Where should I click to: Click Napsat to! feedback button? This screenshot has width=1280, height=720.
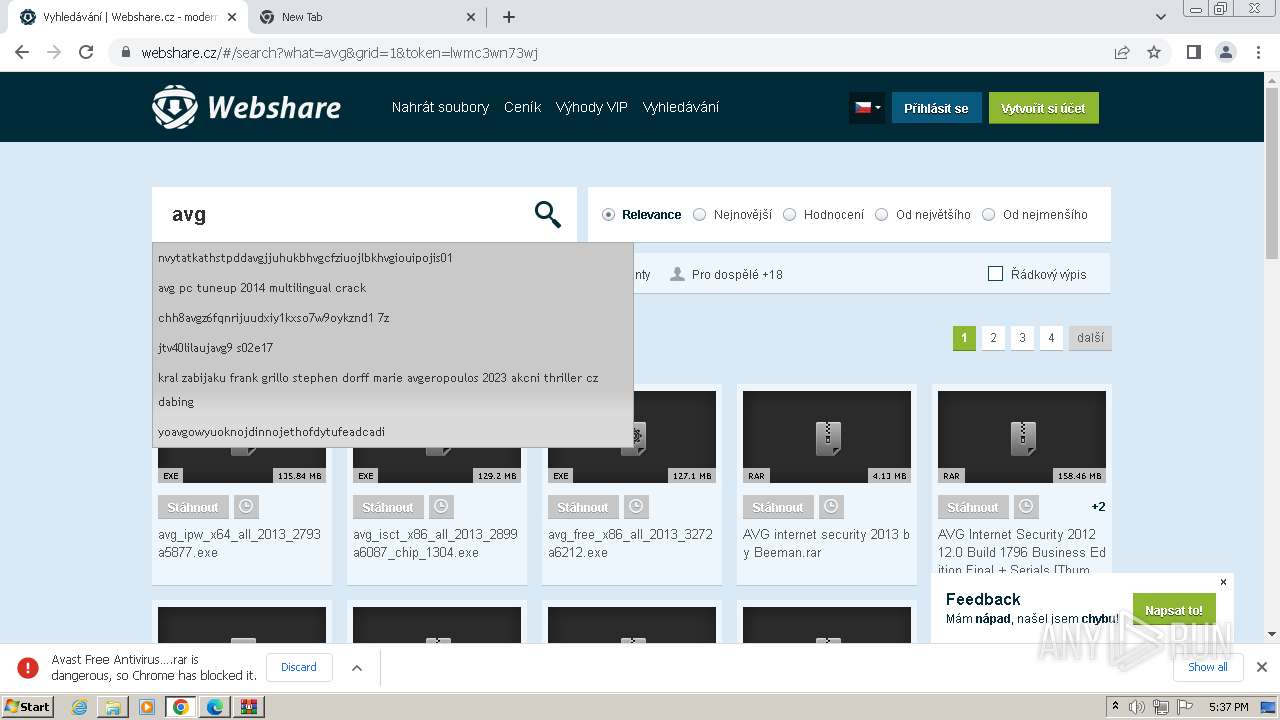1174,610
